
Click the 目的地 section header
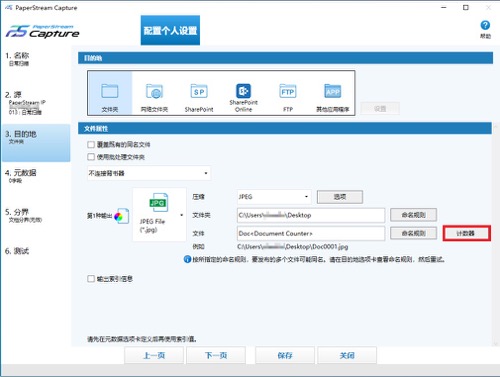[x=285, y=58]
